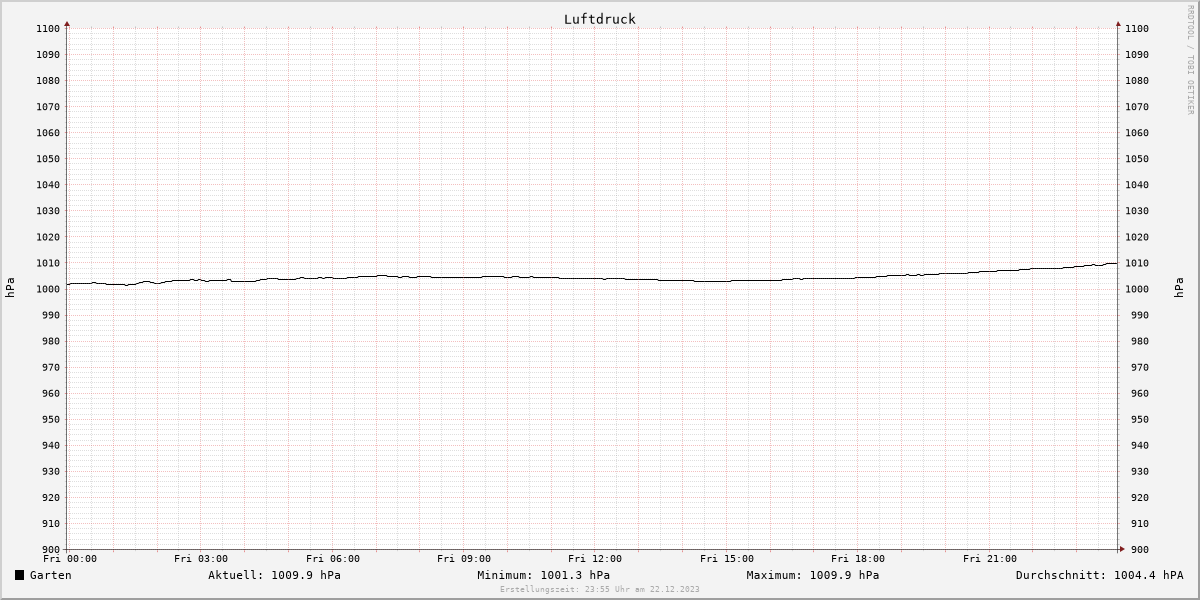The height and width of the screenshot is (600, 1200).
Task: Click the black pressure curve line
Action: [x=590, y=278]
